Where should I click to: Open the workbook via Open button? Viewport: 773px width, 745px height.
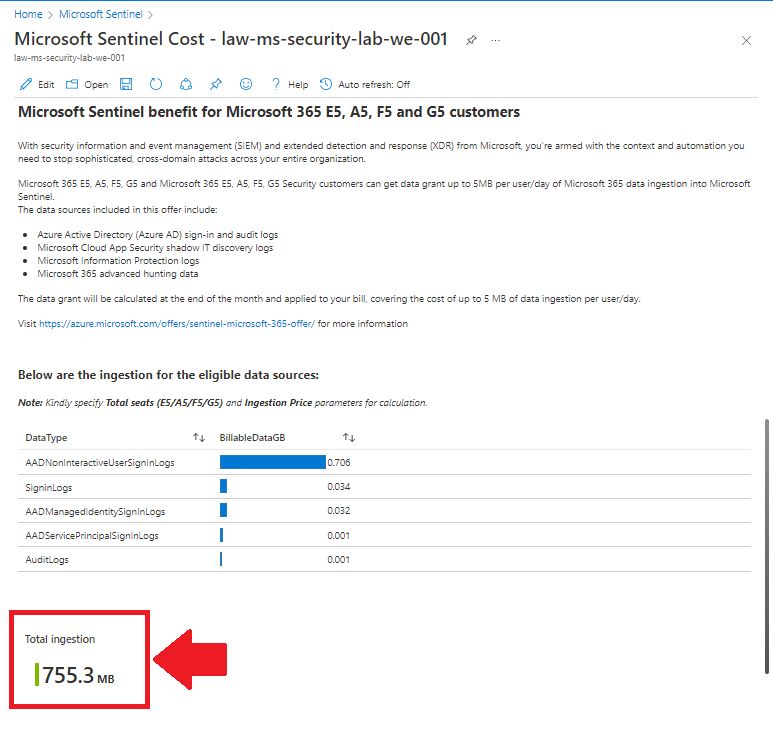(x=87, y=84)
